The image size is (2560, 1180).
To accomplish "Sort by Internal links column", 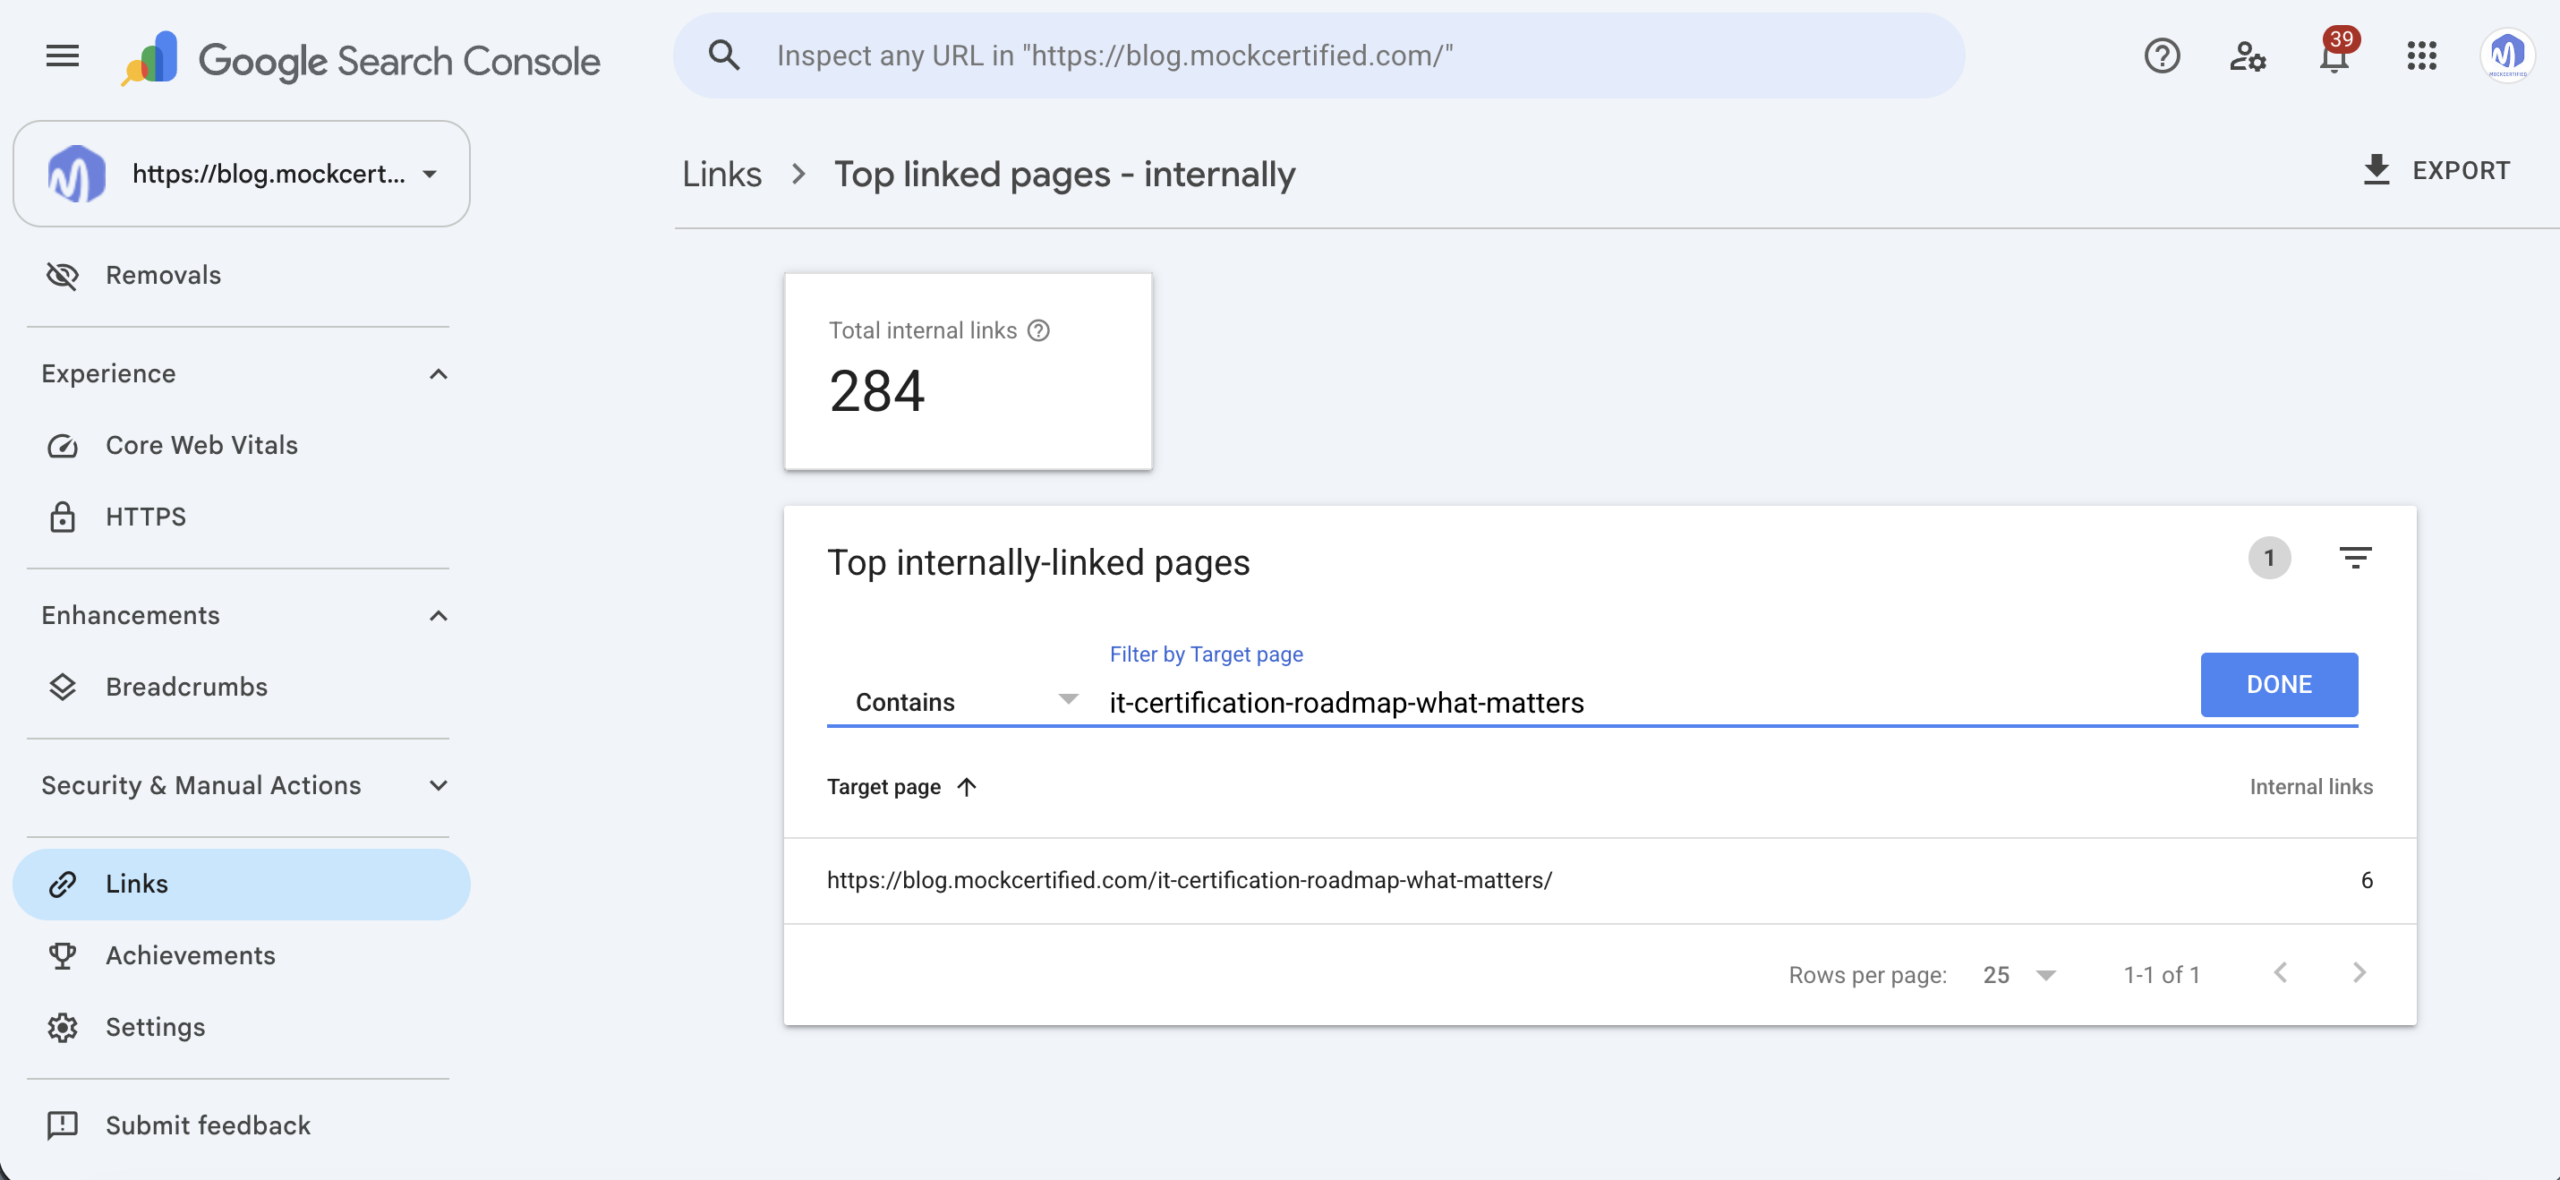I will pos(2311,787).
